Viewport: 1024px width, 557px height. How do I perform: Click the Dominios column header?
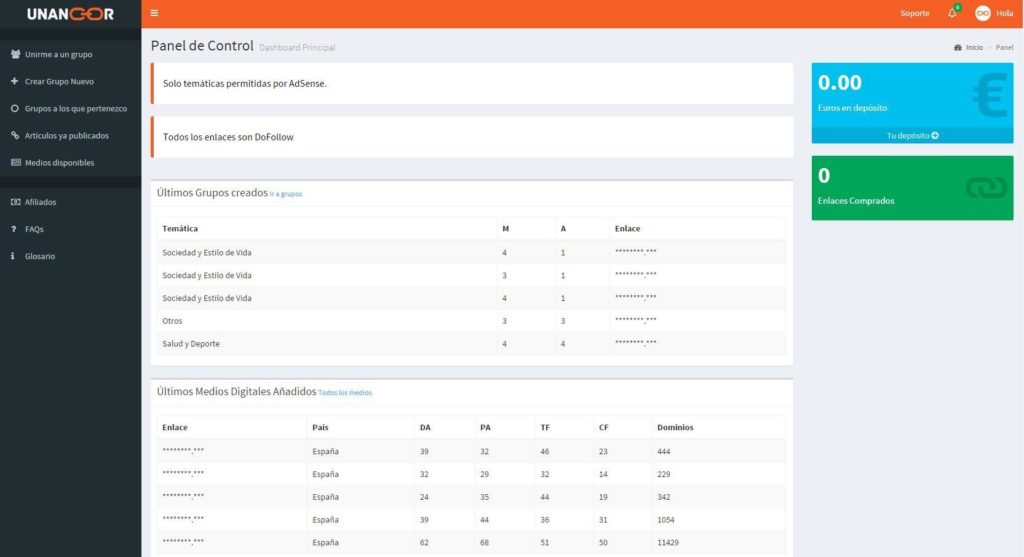point(675,427)
